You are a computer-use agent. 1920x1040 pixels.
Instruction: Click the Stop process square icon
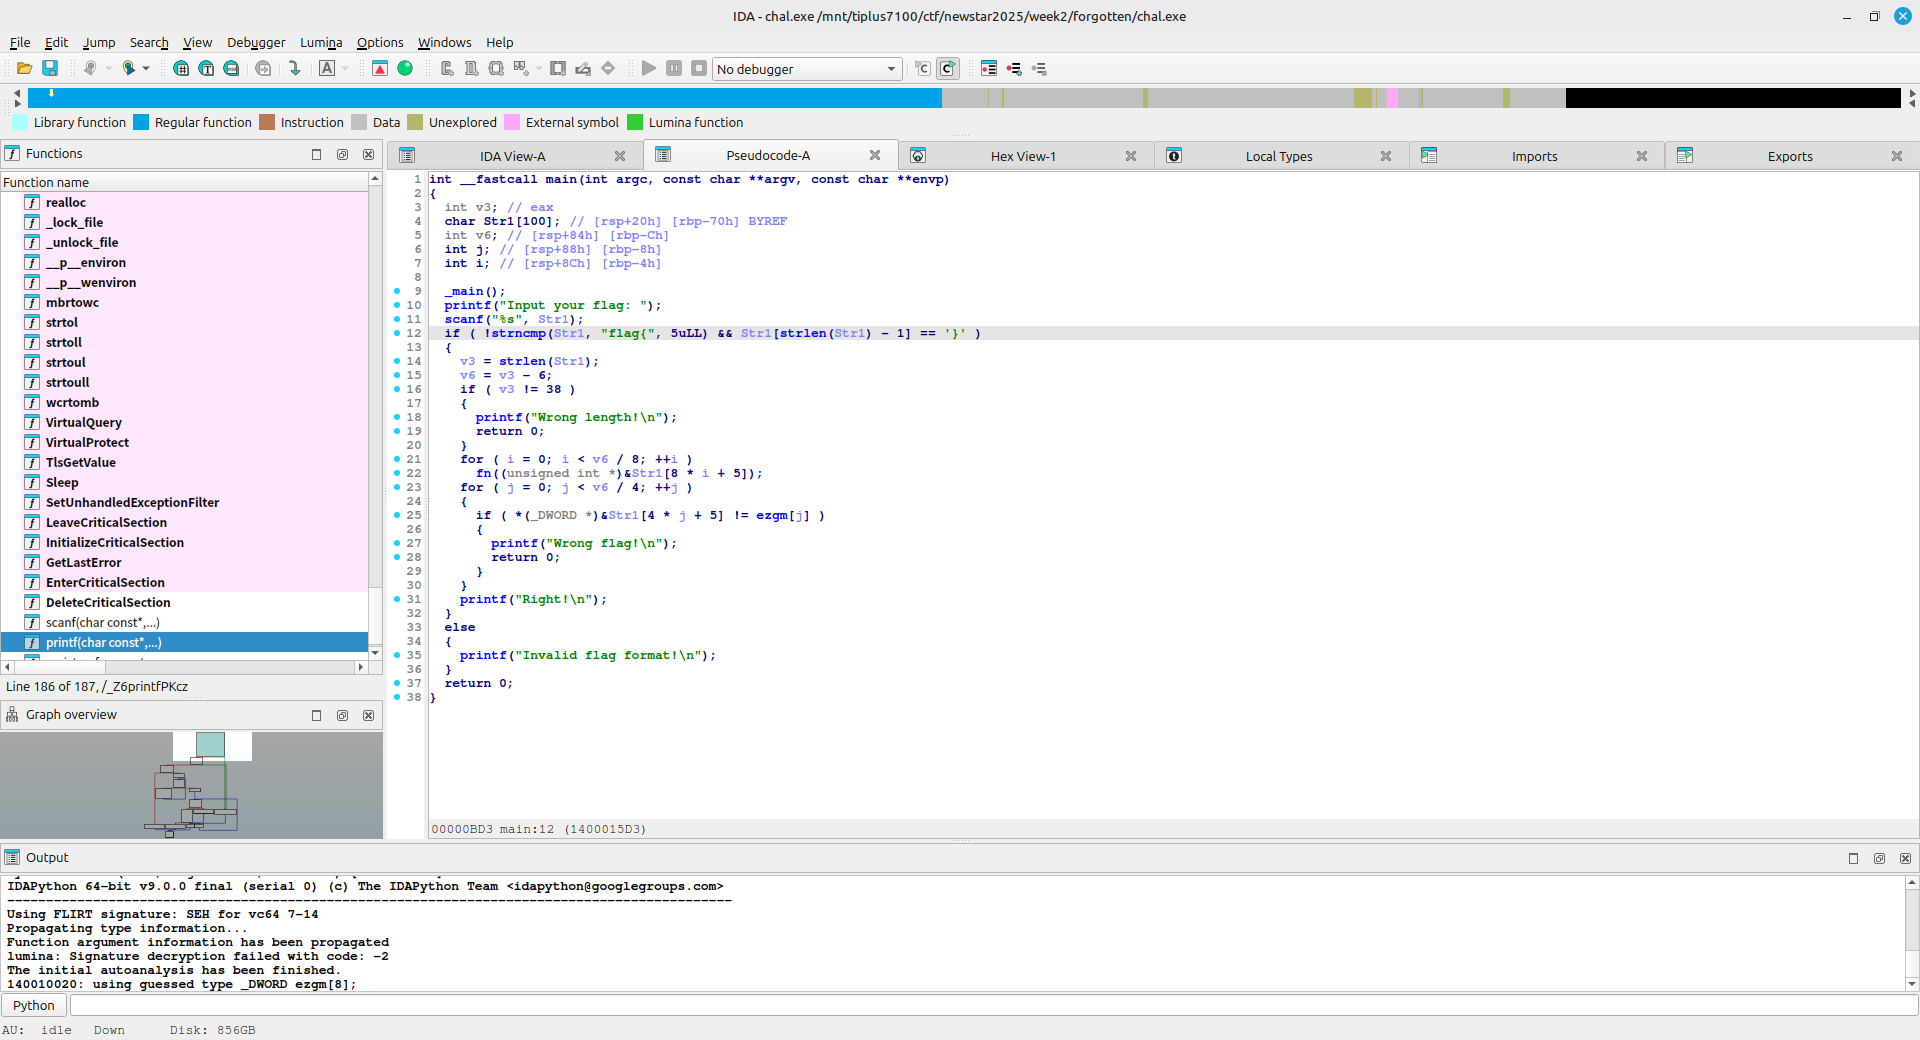[699, 69]
